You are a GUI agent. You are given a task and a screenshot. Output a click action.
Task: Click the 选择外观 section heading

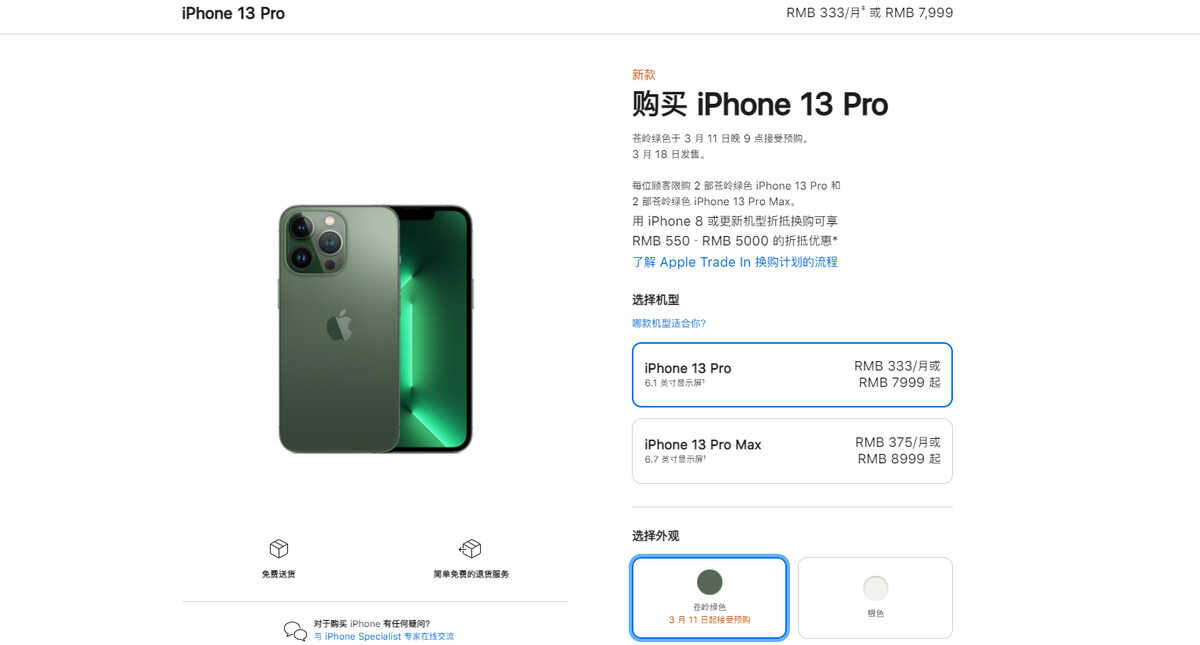pos(656,536)
